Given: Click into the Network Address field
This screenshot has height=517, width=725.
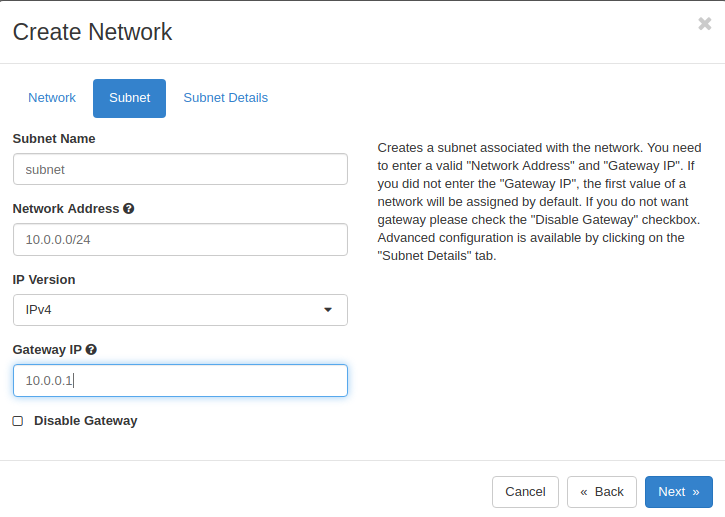Looking at the screenshot, I should [180, 240].
